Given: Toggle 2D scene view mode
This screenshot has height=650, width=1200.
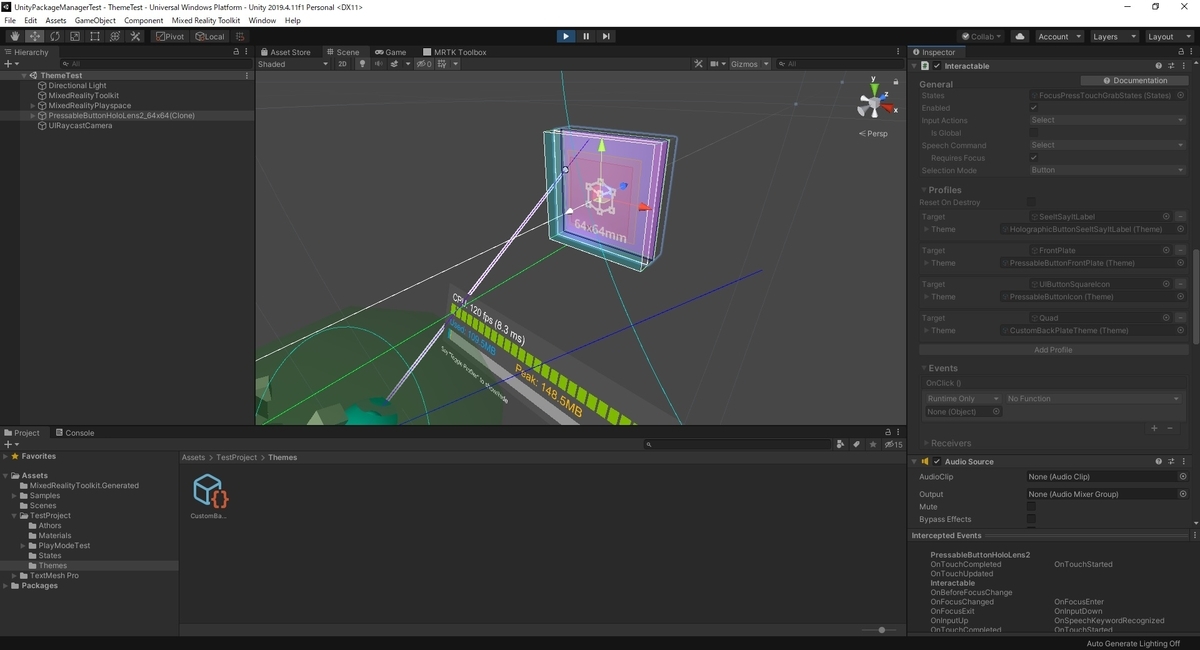Looking at the screenshot, I should (x=343, y=64).
